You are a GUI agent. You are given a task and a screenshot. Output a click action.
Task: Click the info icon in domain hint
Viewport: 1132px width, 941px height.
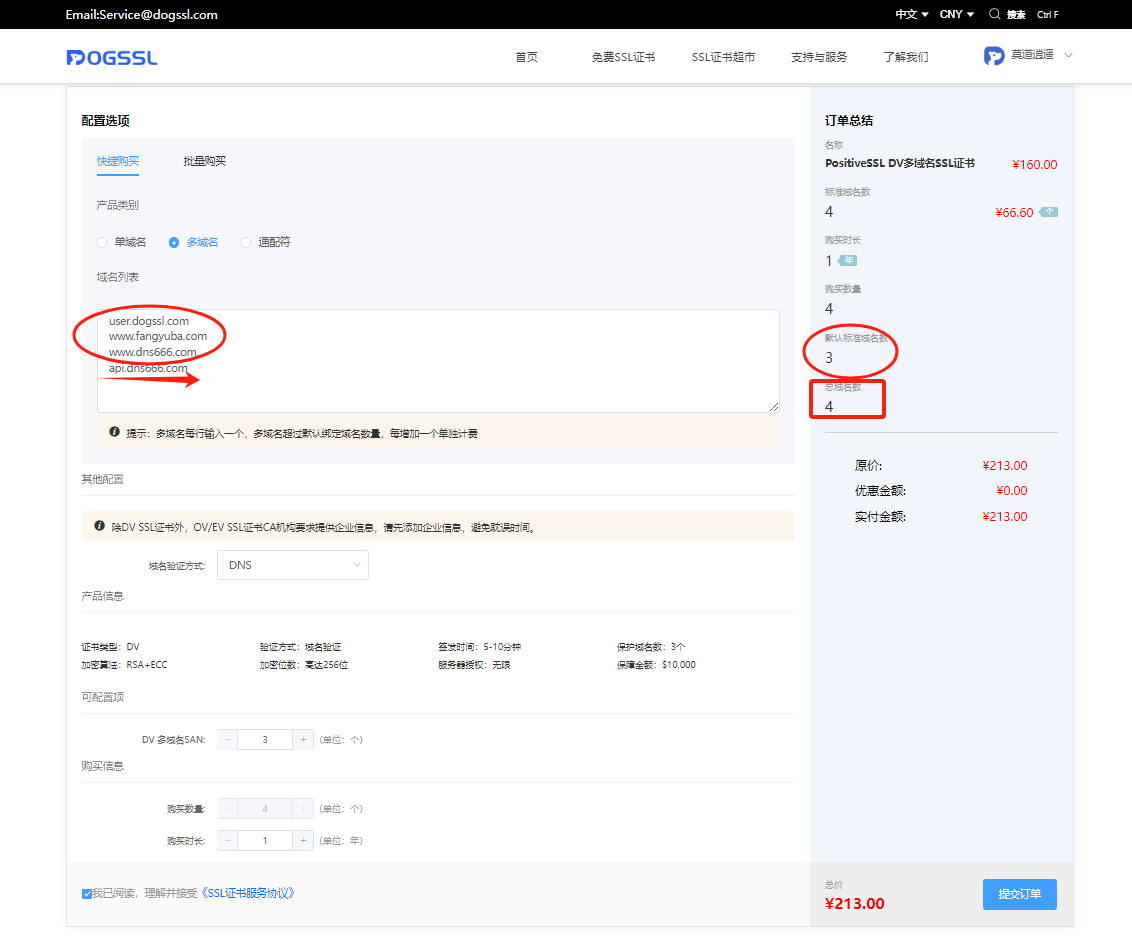coord(114,432)
